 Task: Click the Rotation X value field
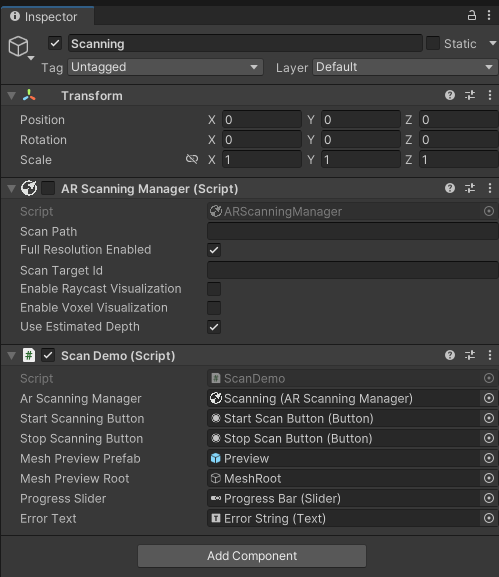coord(262,139)
